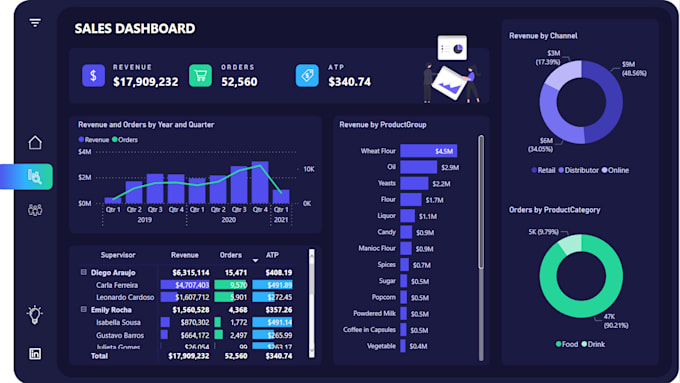Click the Food legend item
The image size is (680, 383).
tap(567, 344)
